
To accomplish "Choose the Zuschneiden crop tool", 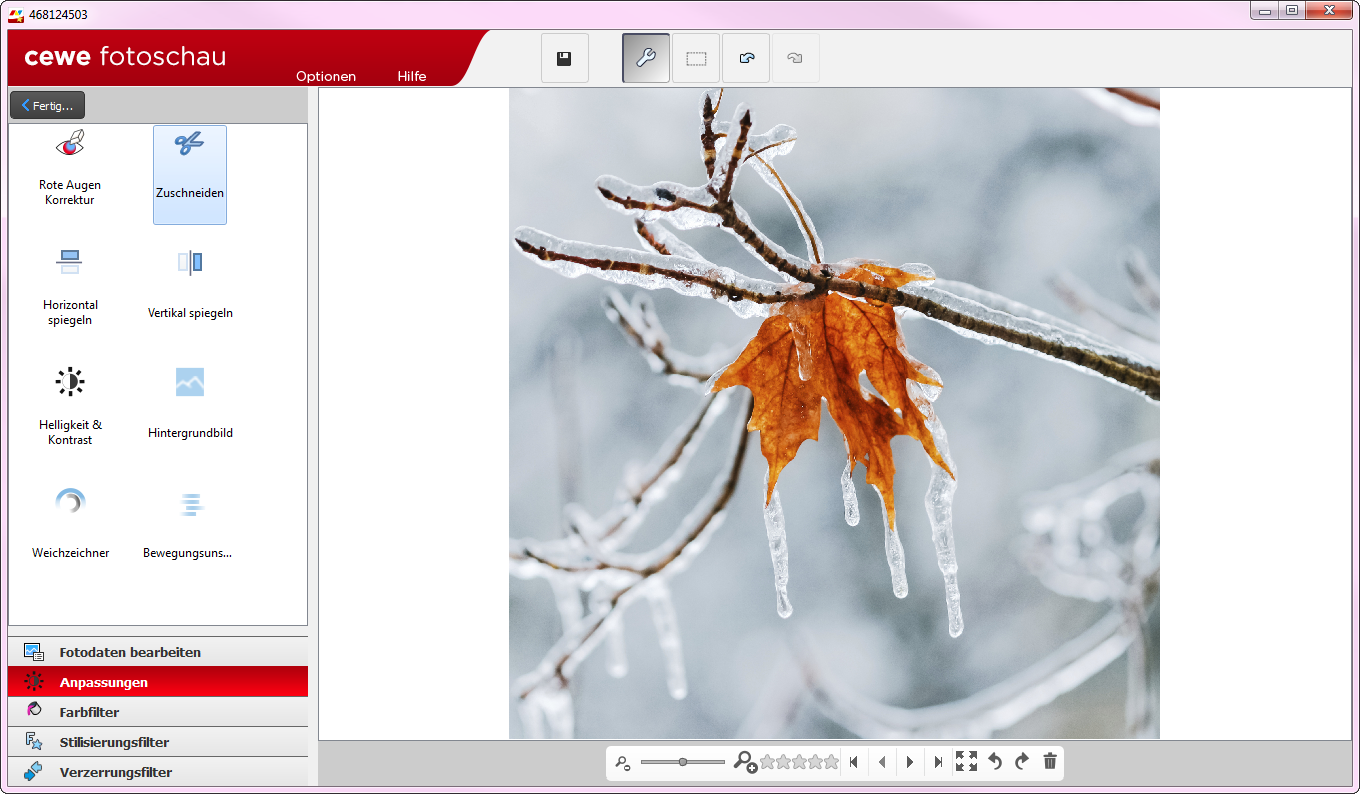I will pos(190,175).
